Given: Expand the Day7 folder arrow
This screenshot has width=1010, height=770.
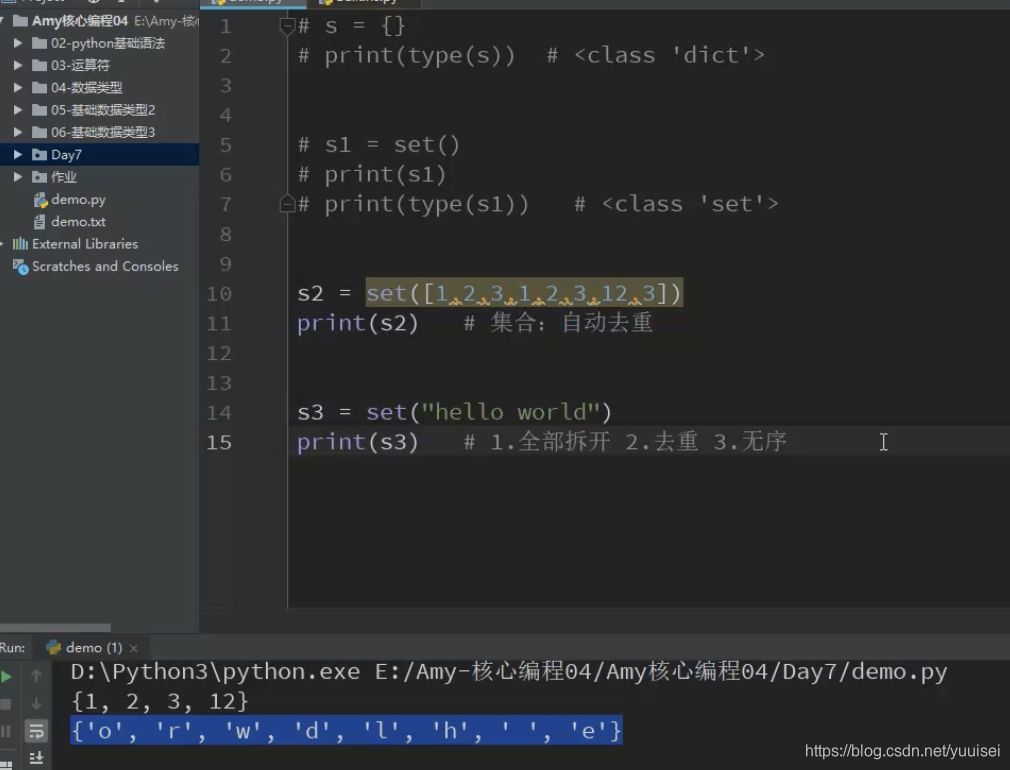Looking at the screenshot, I should 18,155.
